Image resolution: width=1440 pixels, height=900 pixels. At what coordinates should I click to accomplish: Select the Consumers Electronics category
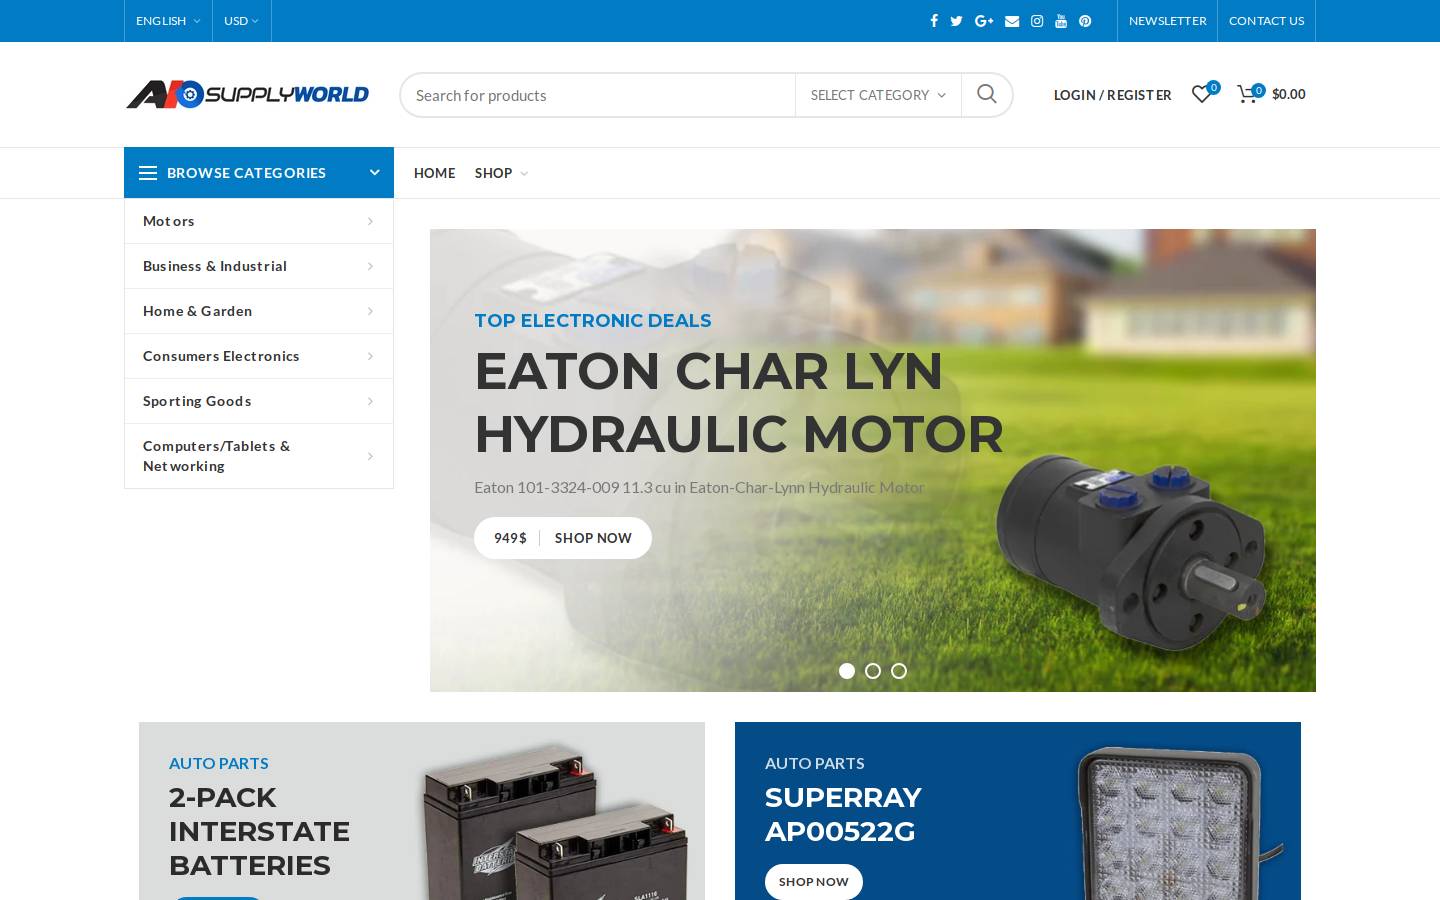pyautogui.click(x=259, y=356)
